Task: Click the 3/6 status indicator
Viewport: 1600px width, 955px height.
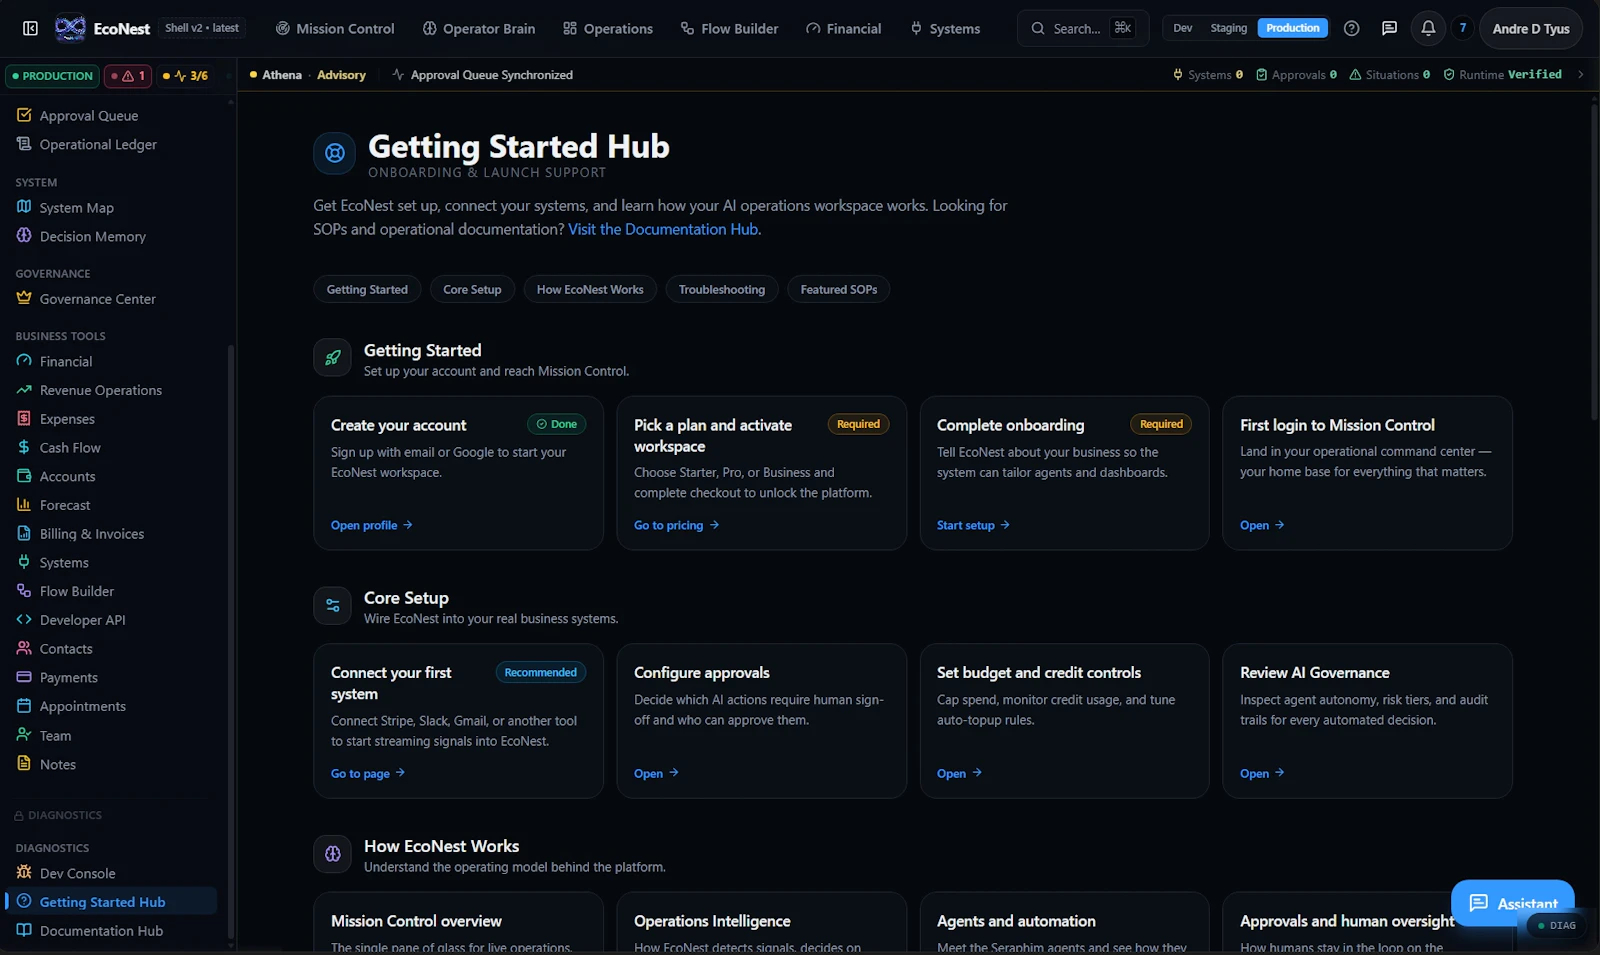Action: pyautogui.click(x=185, y=76)
